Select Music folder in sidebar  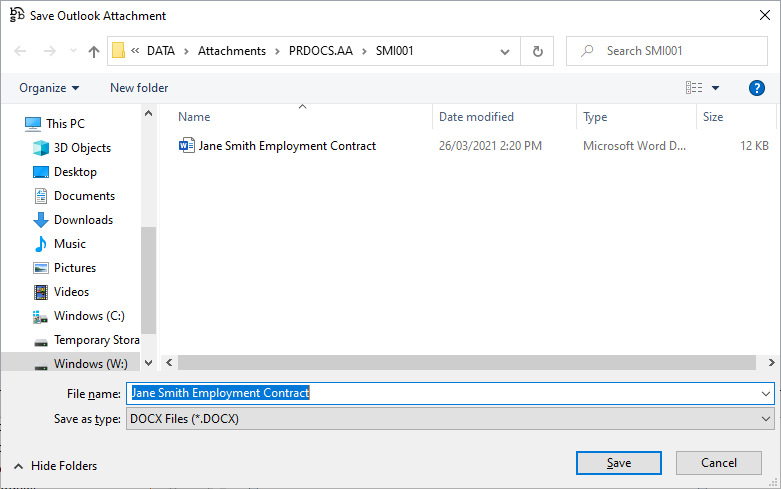point(69,244)
